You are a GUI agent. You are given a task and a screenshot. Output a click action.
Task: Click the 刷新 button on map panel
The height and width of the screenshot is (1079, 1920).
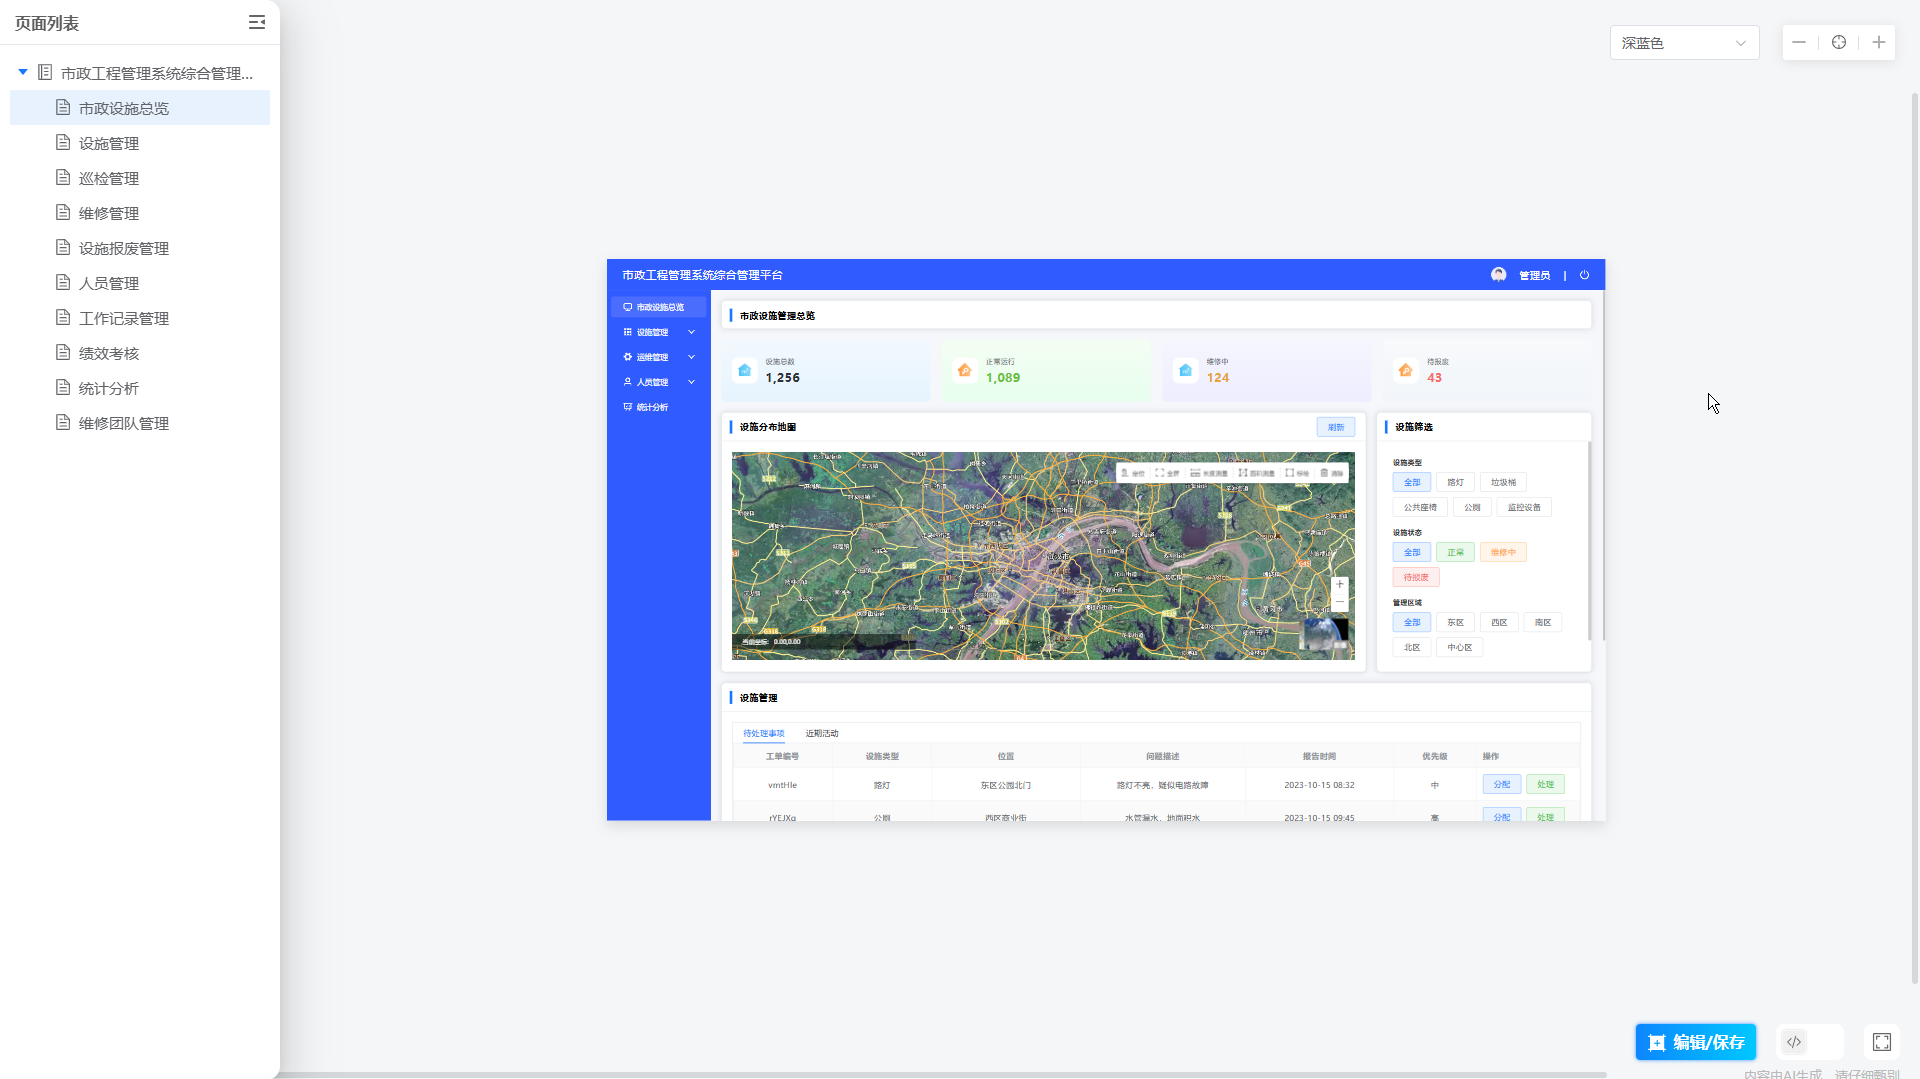point(1336,427)
